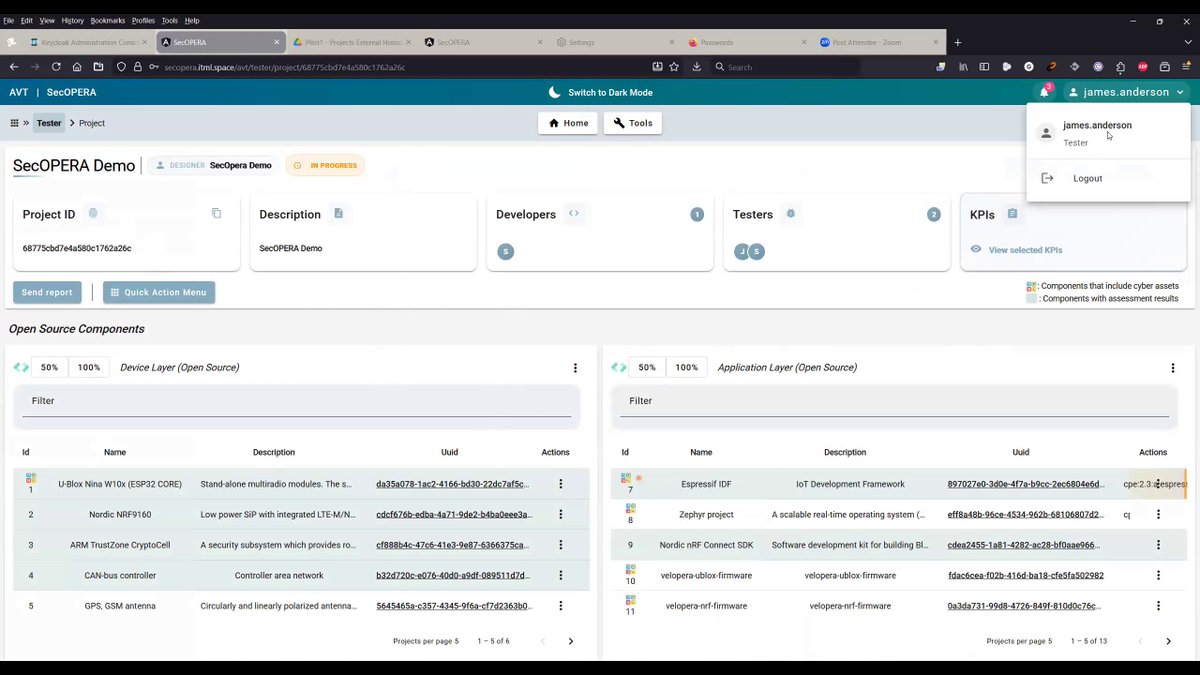Image resolution: width=1200 pixels, height=675 pixels.
Task: Open actions menu for CAN-bus controller row
Action: point(561,575)
